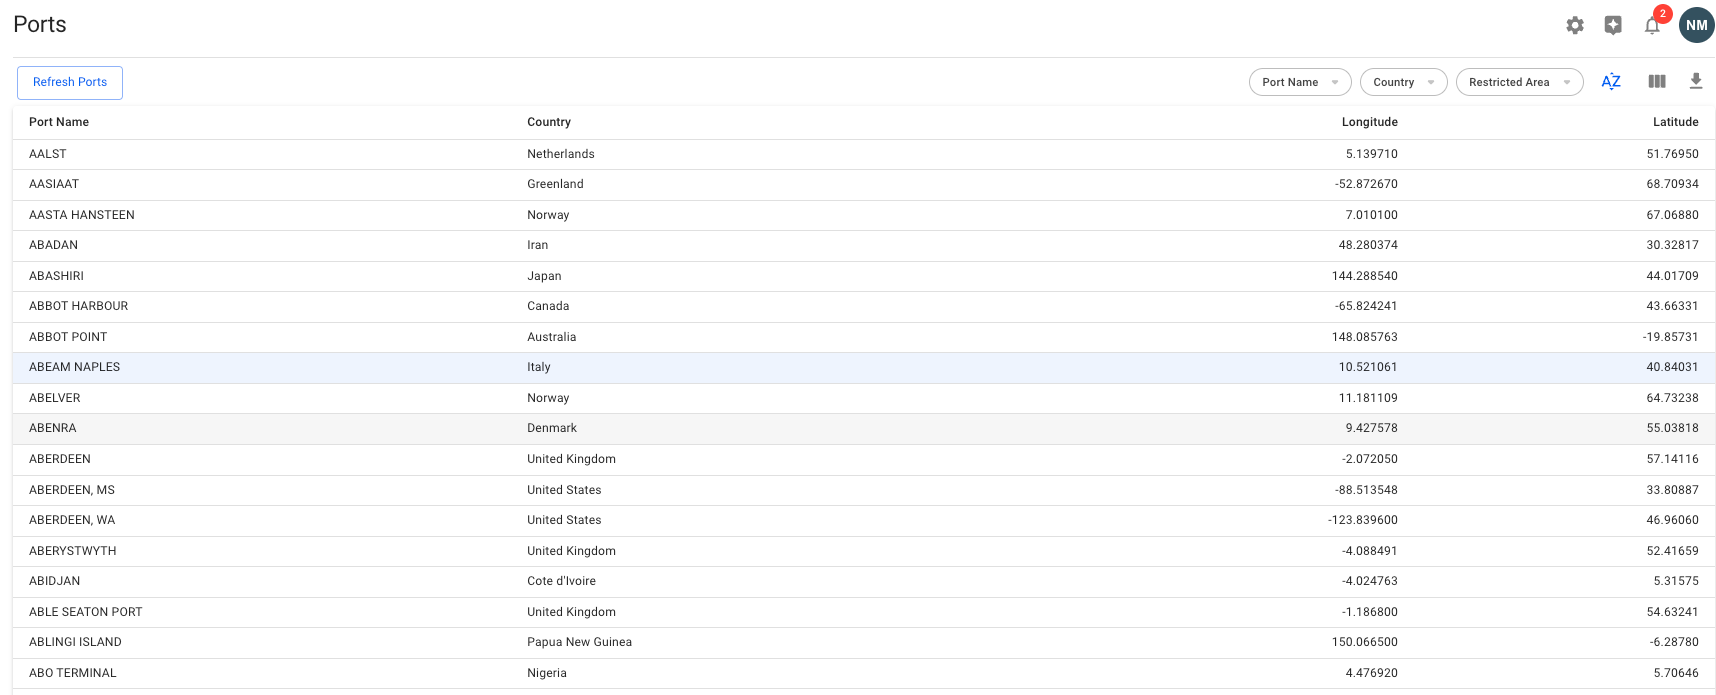Expand the Port Name filter dropdown
Viewport: 1716px width, 695px height.
click(x=1299, y=82)
